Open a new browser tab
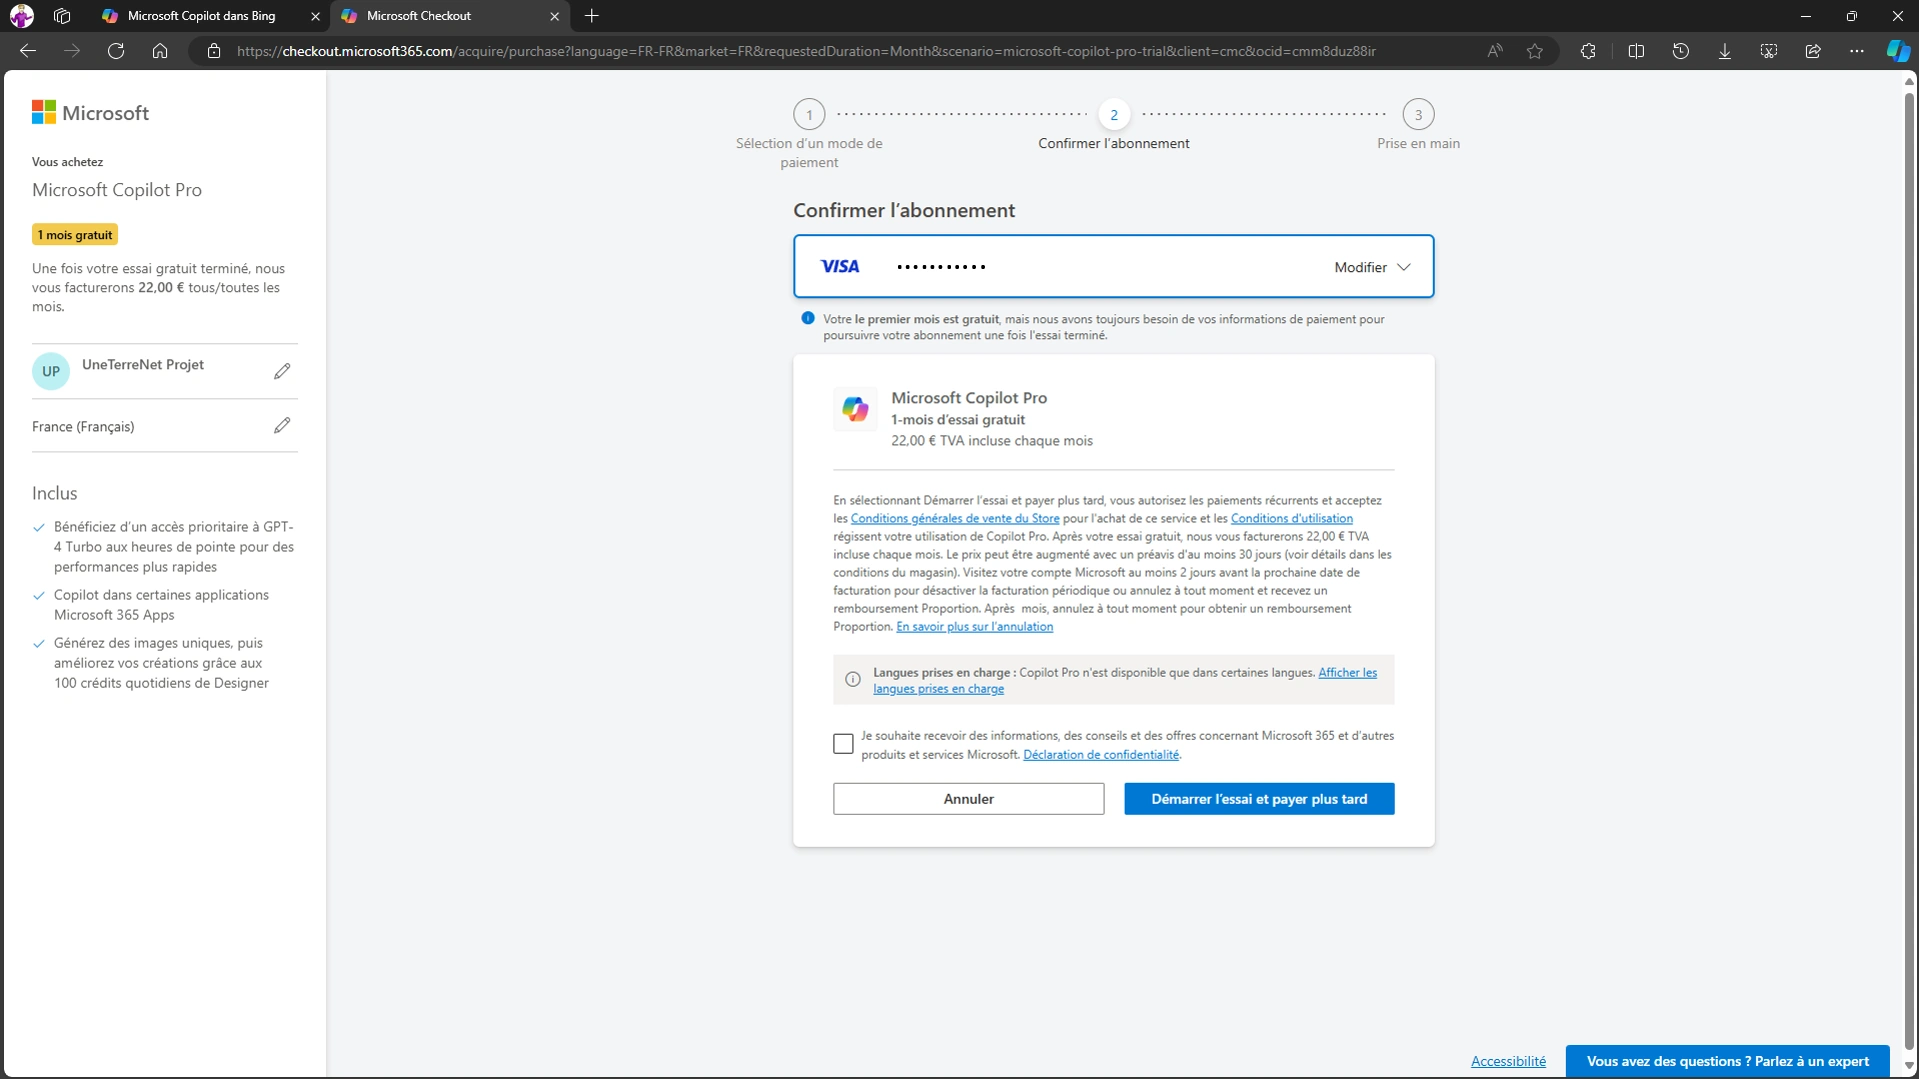The width and height of the screenshot is (1919, 1079). point(592,16)
